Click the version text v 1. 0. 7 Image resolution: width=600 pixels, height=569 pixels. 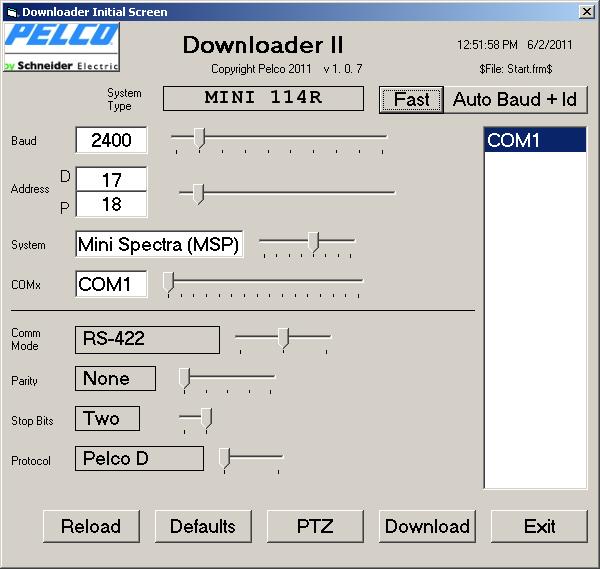(x=343, y=69)
